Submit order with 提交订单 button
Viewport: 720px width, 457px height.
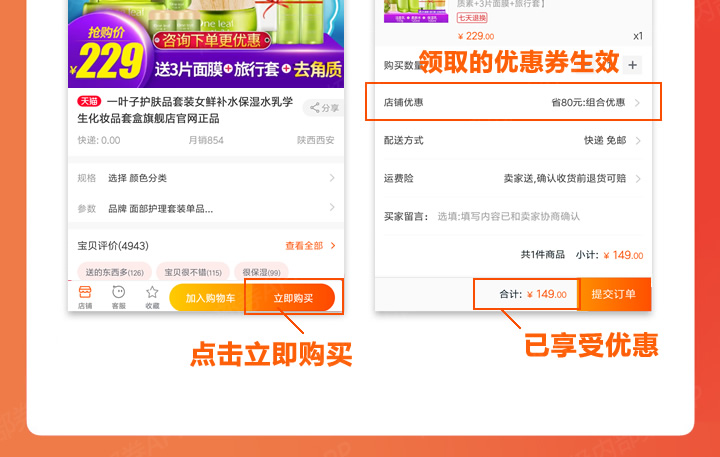[x=614, y=294]
